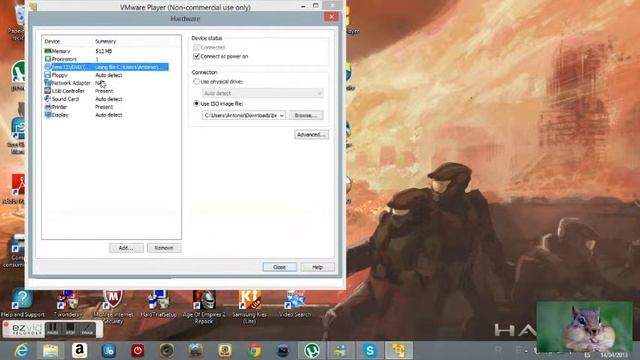Select the Processors device icon
640x360 pixels.
click(48, 59)
